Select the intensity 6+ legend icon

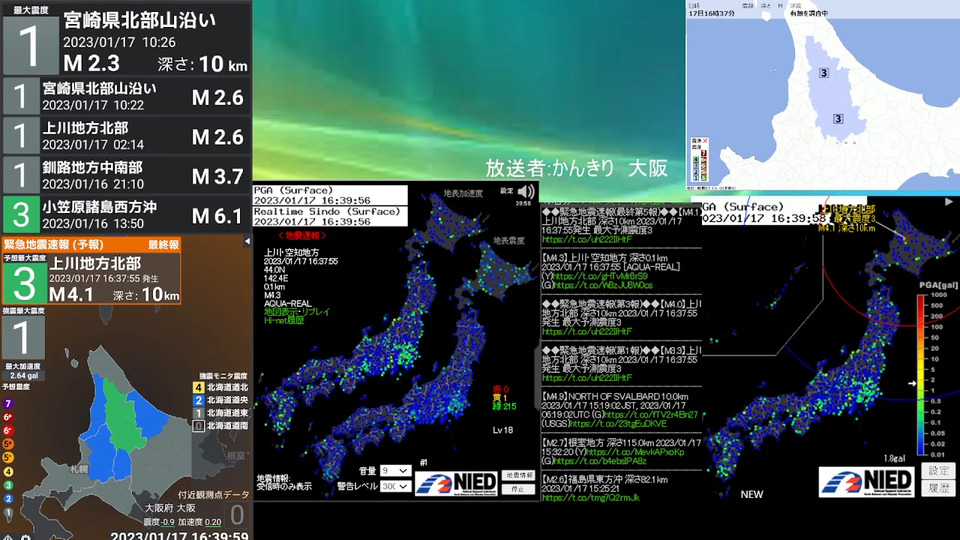pyautogui.click(x=8, y=417)
